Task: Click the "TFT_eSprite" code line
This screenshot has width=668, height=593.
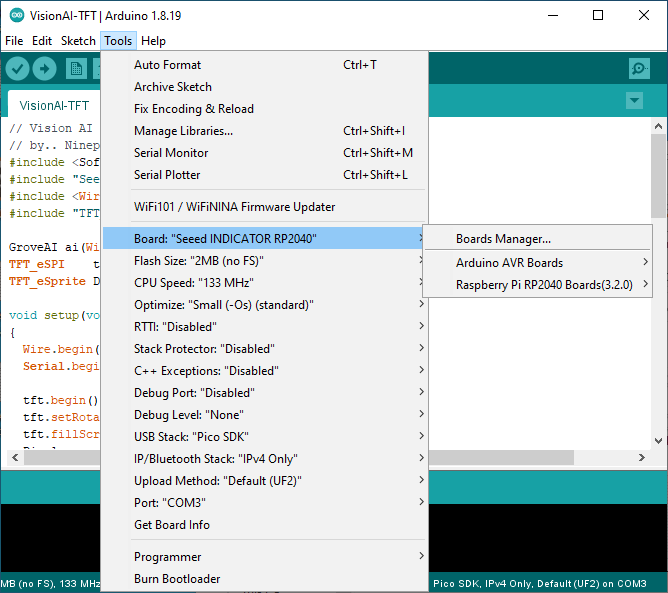Action: point(54,281)
